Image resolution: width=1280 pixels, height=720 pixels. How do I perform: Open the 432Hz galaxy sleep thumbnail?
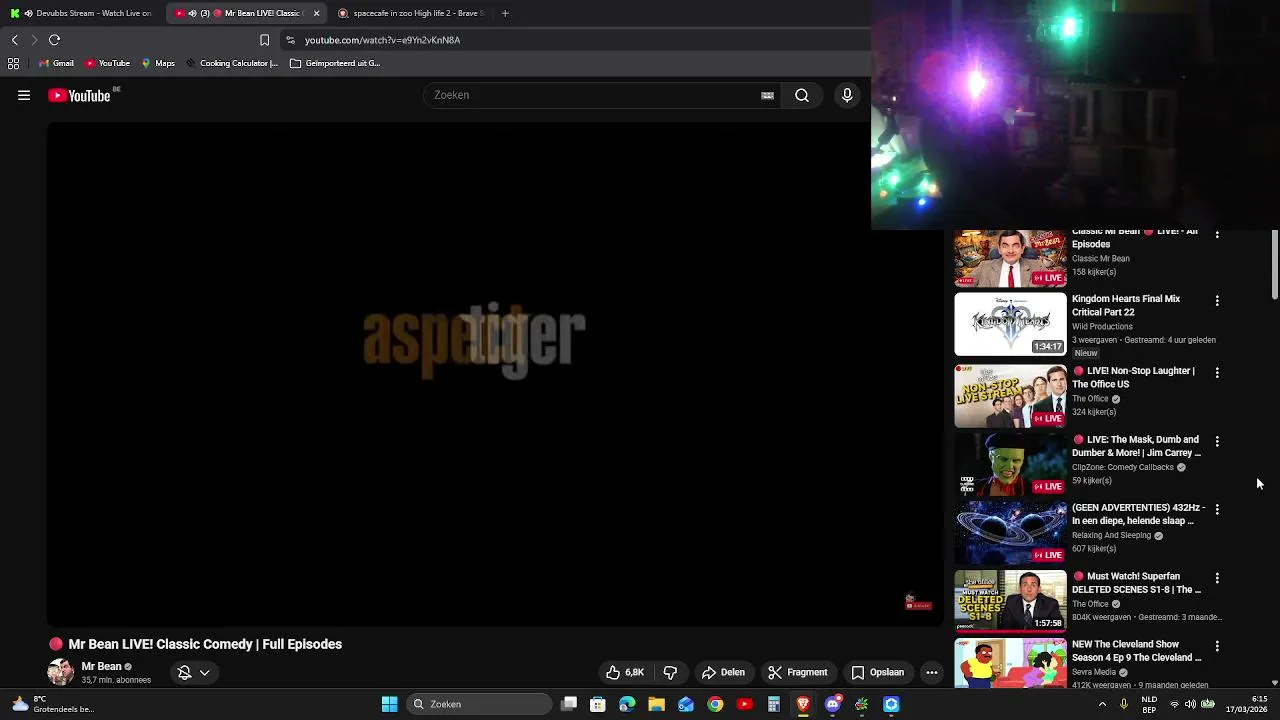tap(1010, 533)
